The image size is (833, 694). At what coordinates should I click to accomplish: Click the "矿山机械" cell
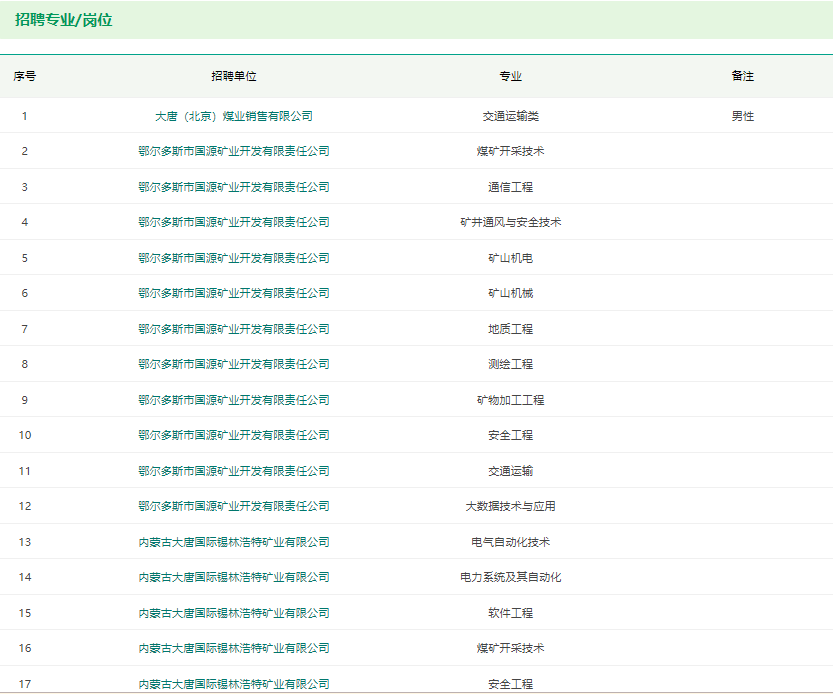pyautogui.click(x=511, y=293)
